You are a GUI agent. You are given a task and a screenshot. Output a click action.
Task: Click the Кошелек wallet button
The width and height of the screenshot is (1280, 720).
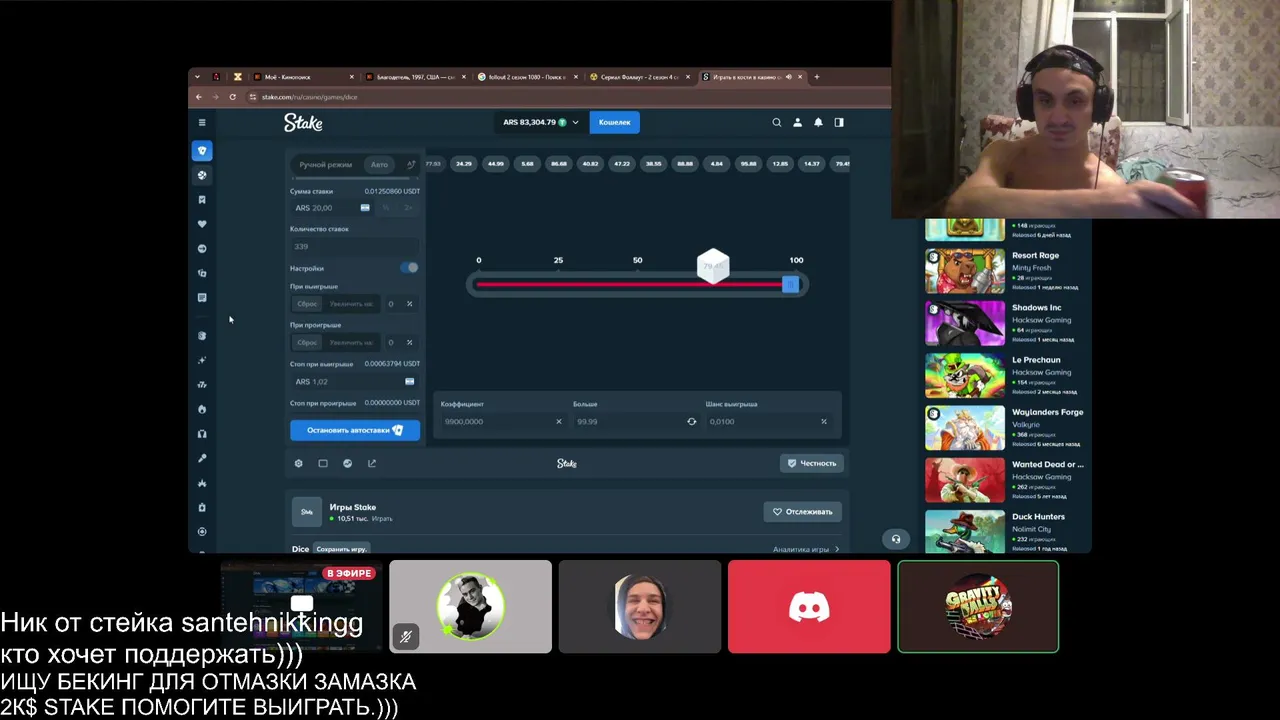tap(615, 122)
